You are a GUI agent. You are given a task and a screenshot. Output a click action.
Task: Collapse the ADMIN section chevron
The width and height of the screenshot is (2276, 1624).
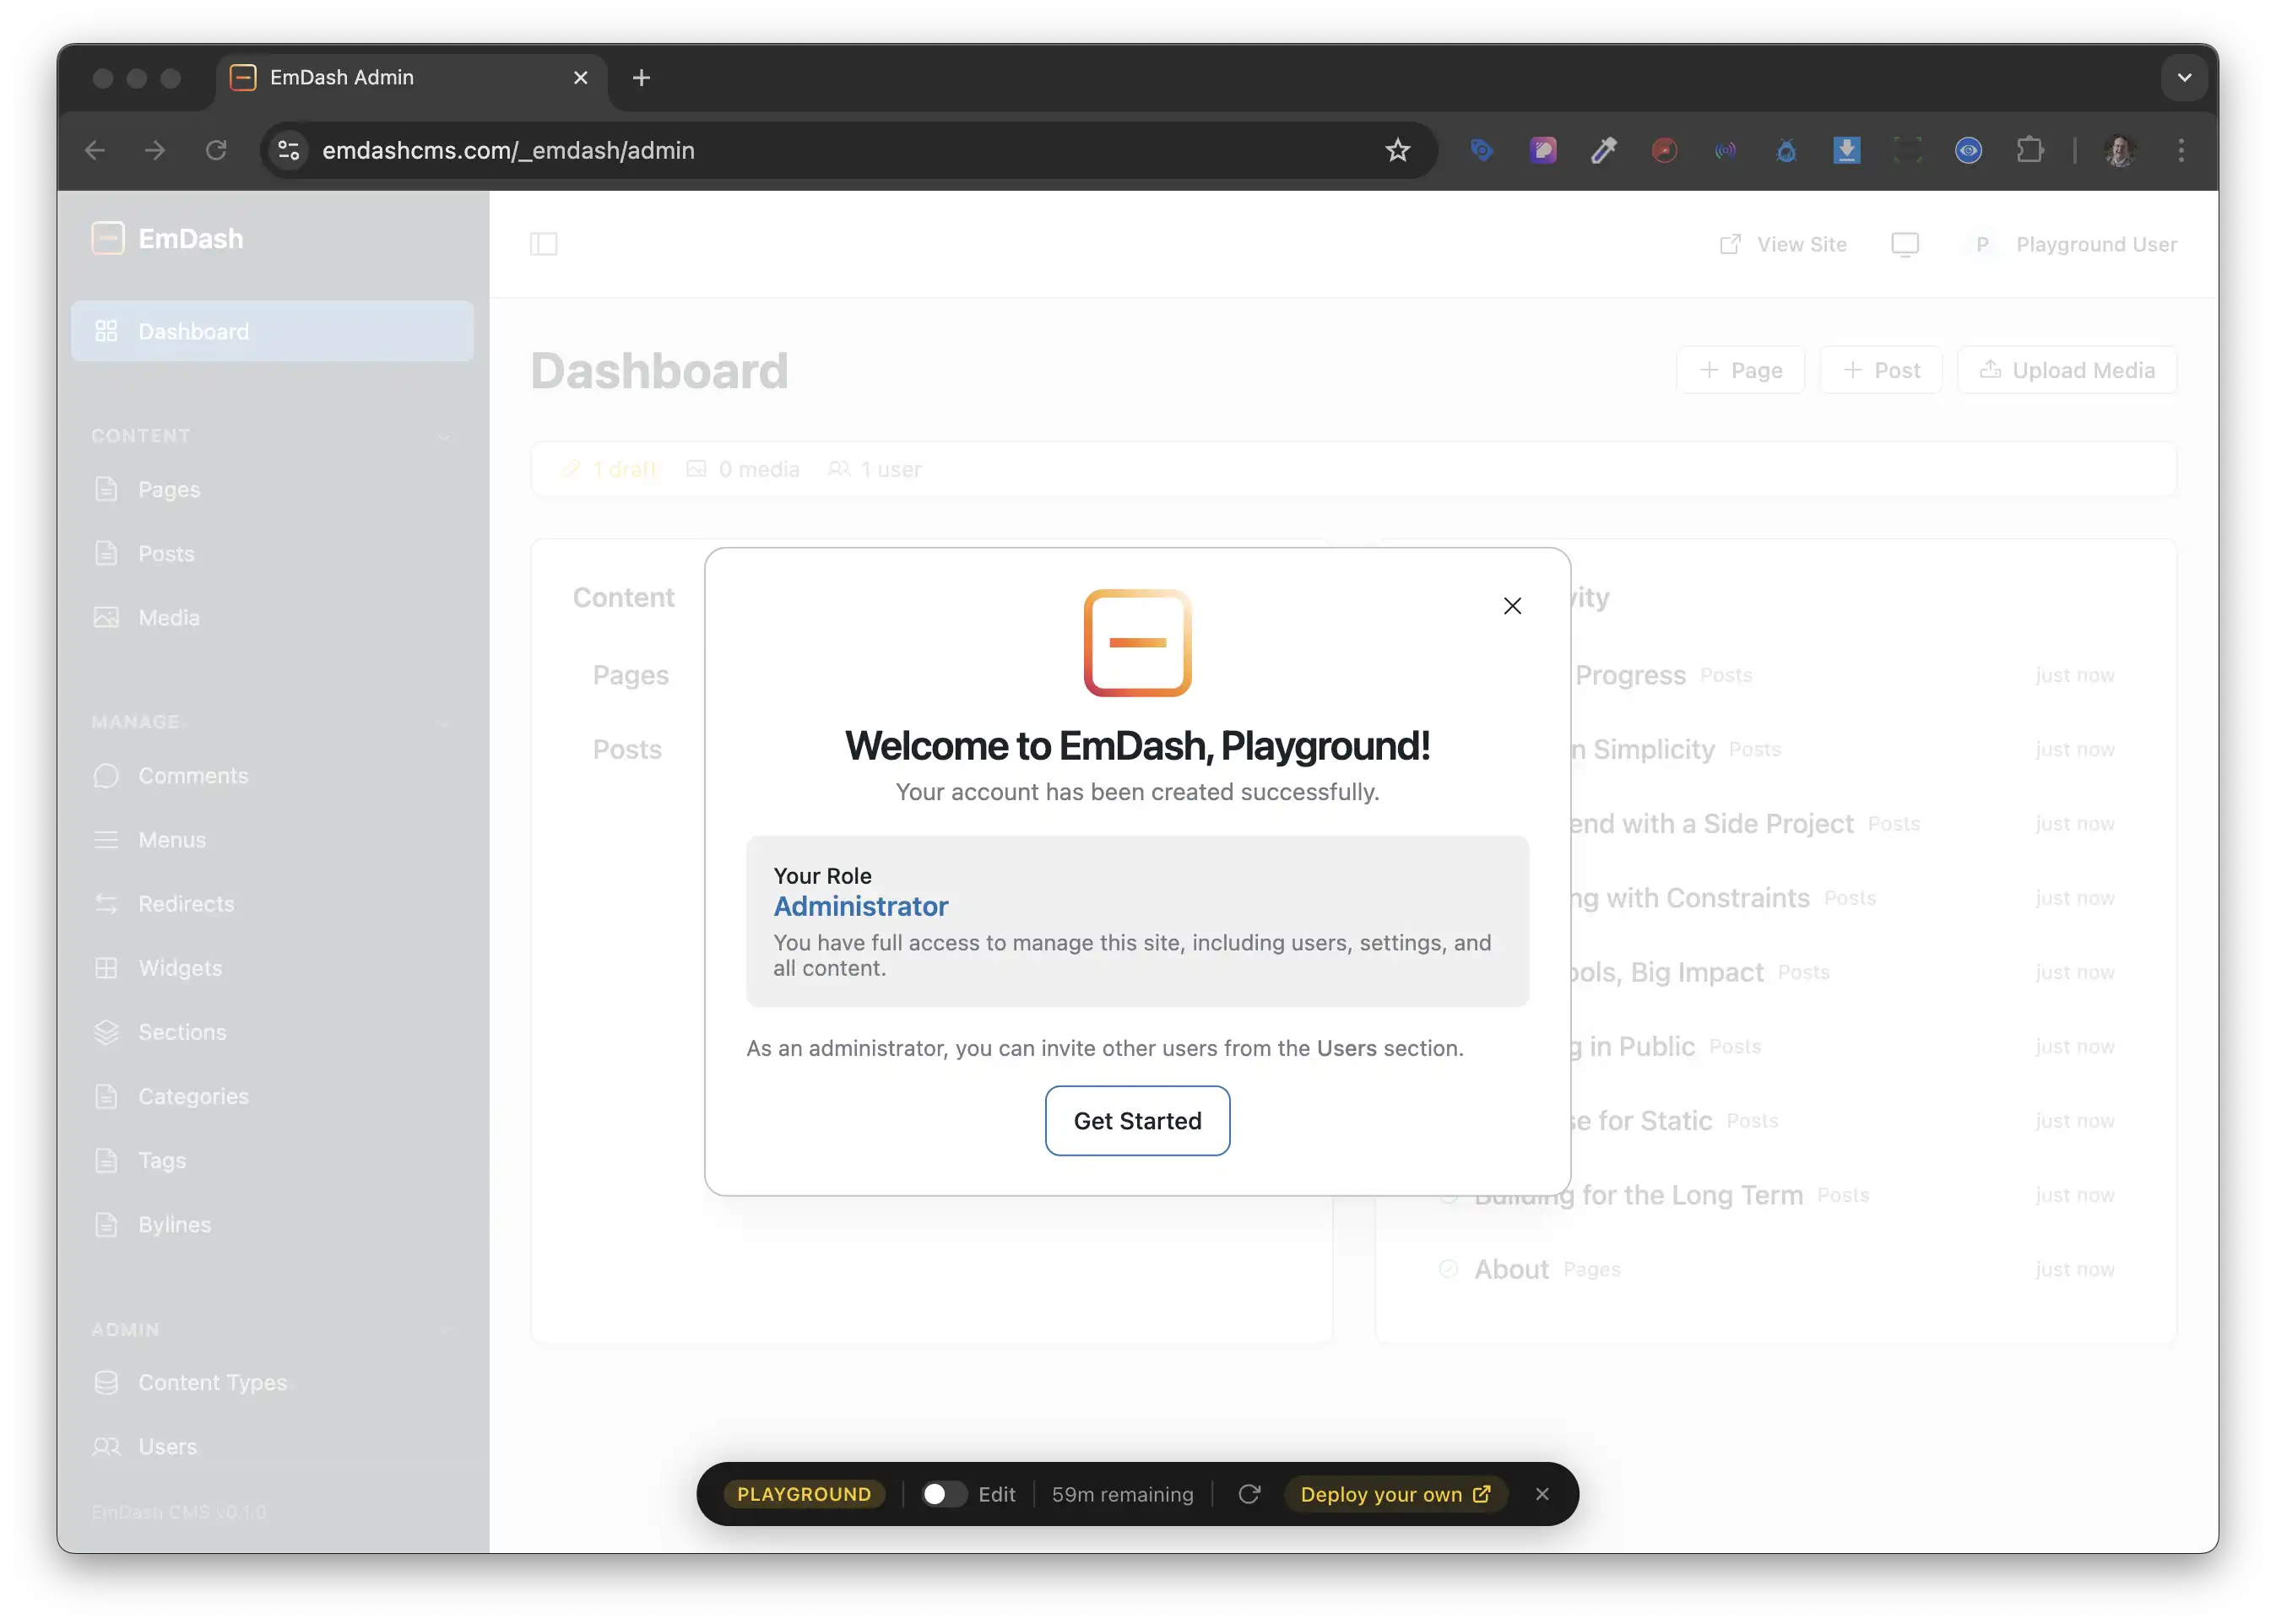(x=444, y=1330)
